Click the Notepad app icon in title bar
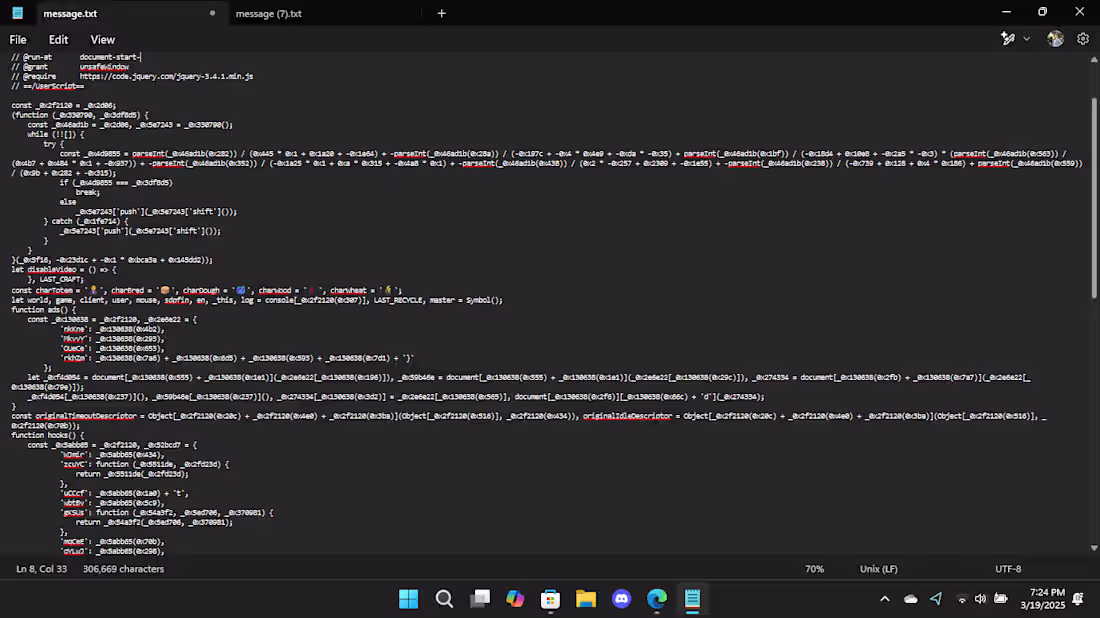1100x618 pixels. (x=18, y=13)
